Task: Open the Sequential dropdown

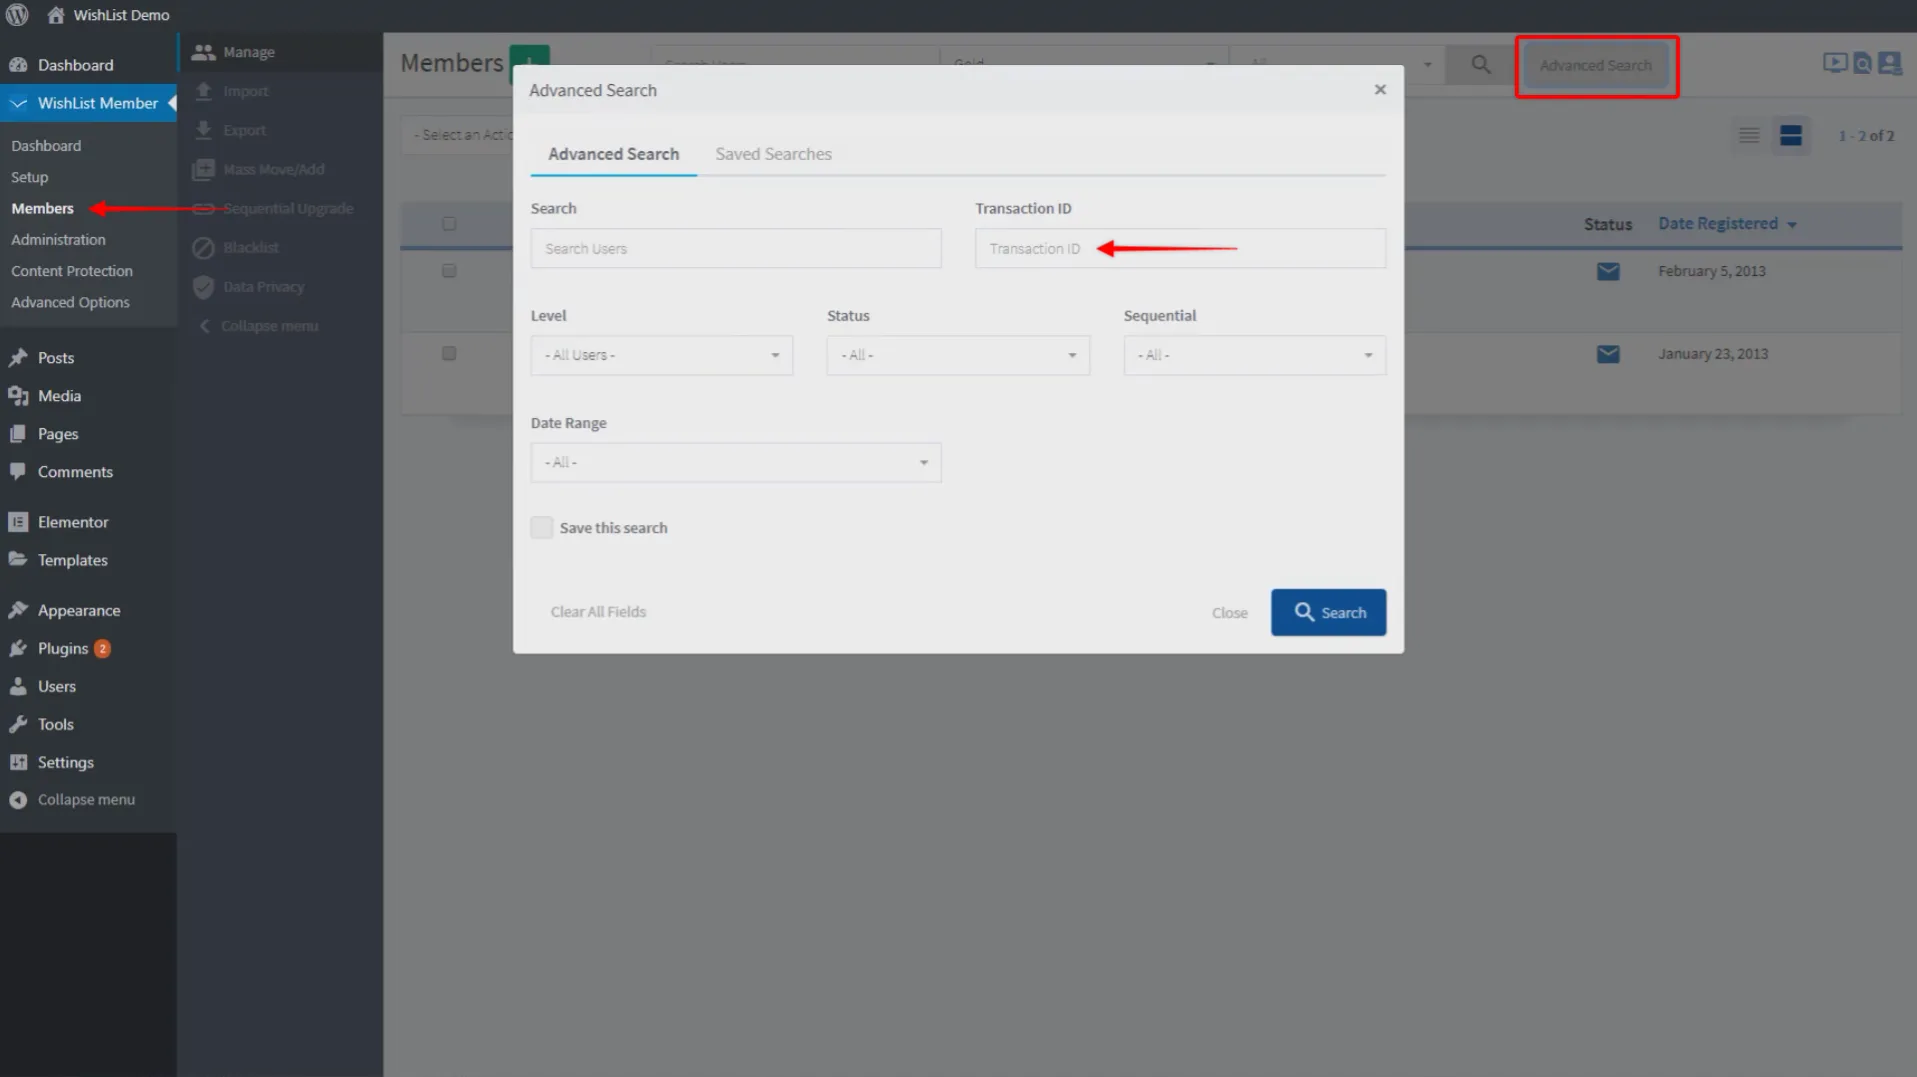Action: tap(1254, 355)
